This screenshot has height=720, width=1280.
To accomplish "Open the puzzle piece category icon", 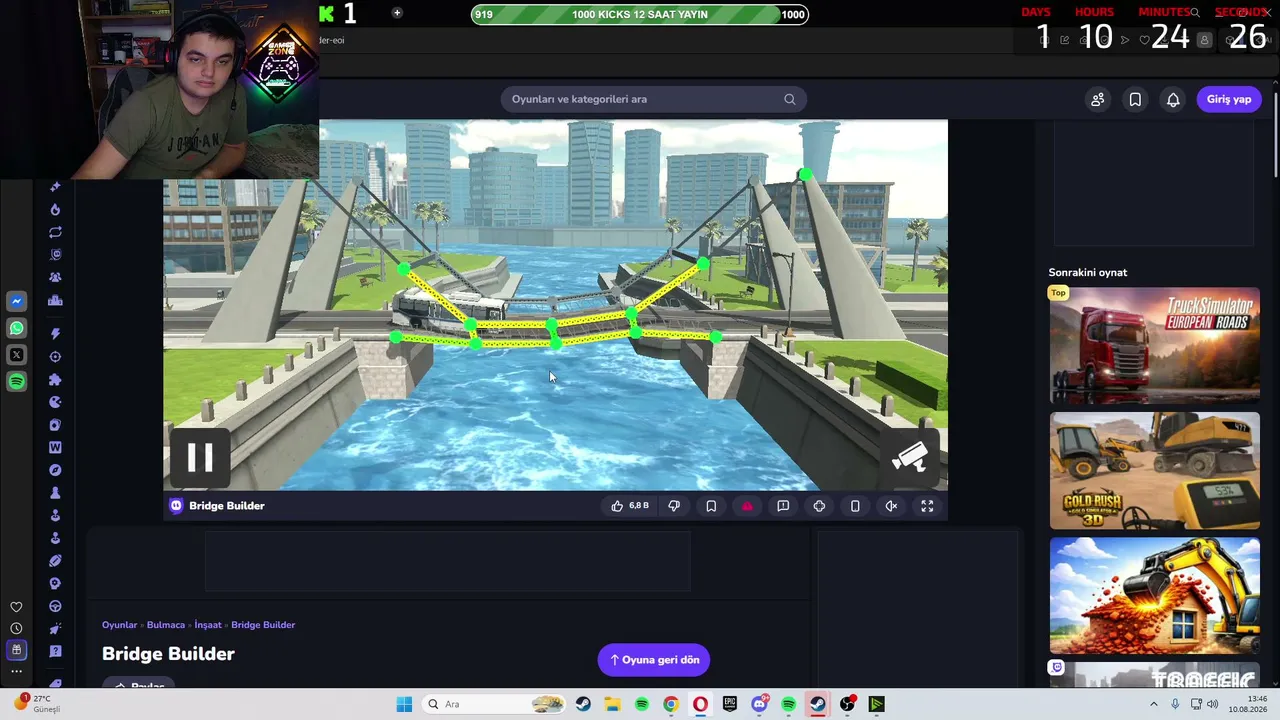I will click(55, 380).
